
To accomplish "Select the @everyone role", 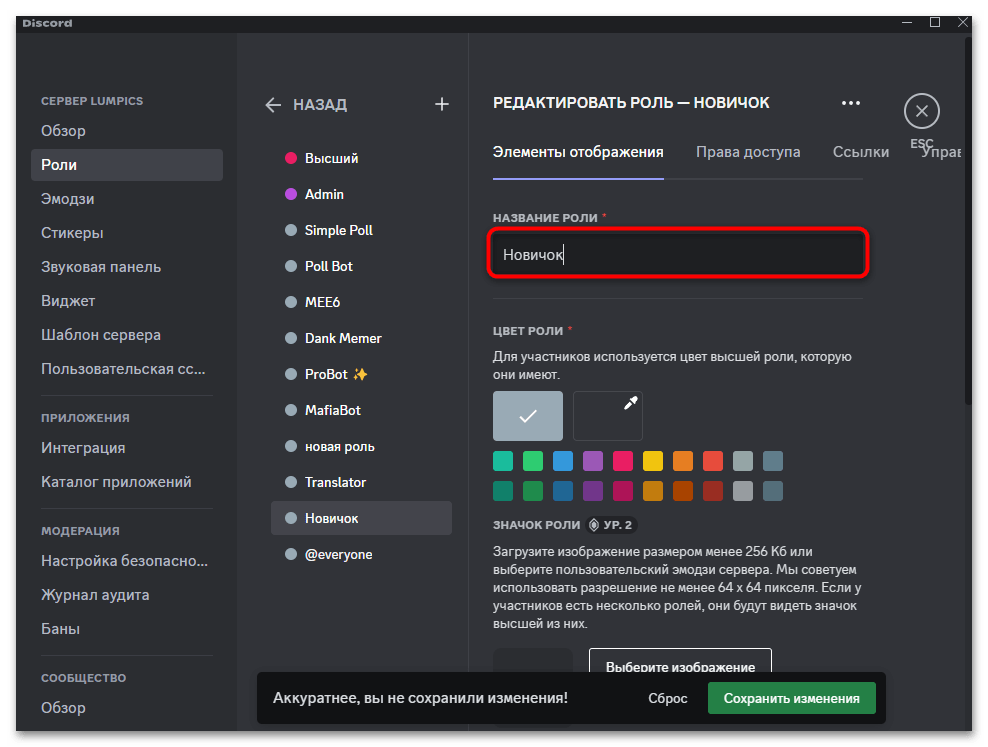I will click(x=338, y=554).
